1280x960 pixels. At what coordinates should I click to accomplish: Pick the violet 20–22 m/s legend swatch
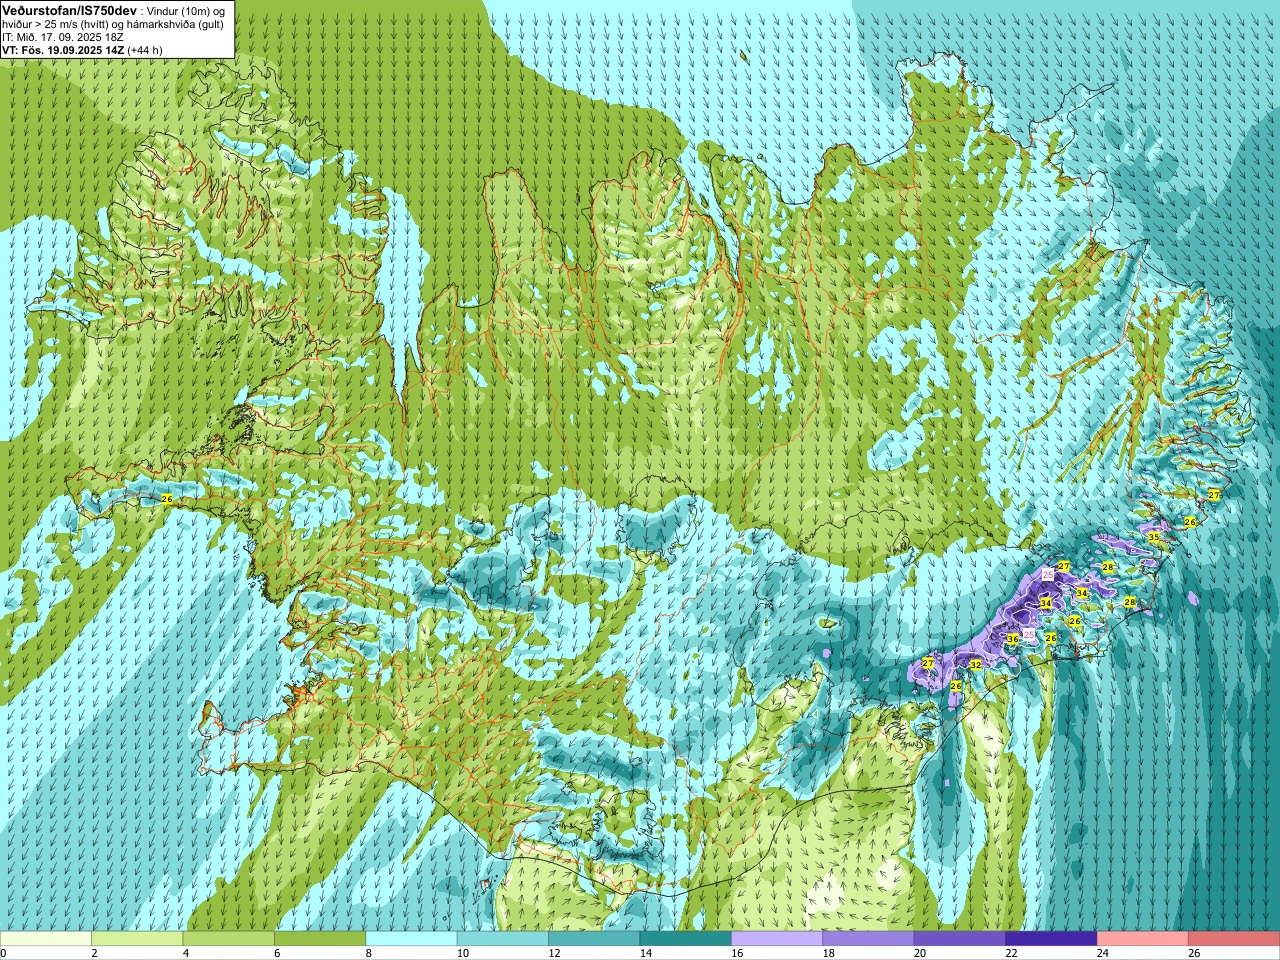coord(959,939)
